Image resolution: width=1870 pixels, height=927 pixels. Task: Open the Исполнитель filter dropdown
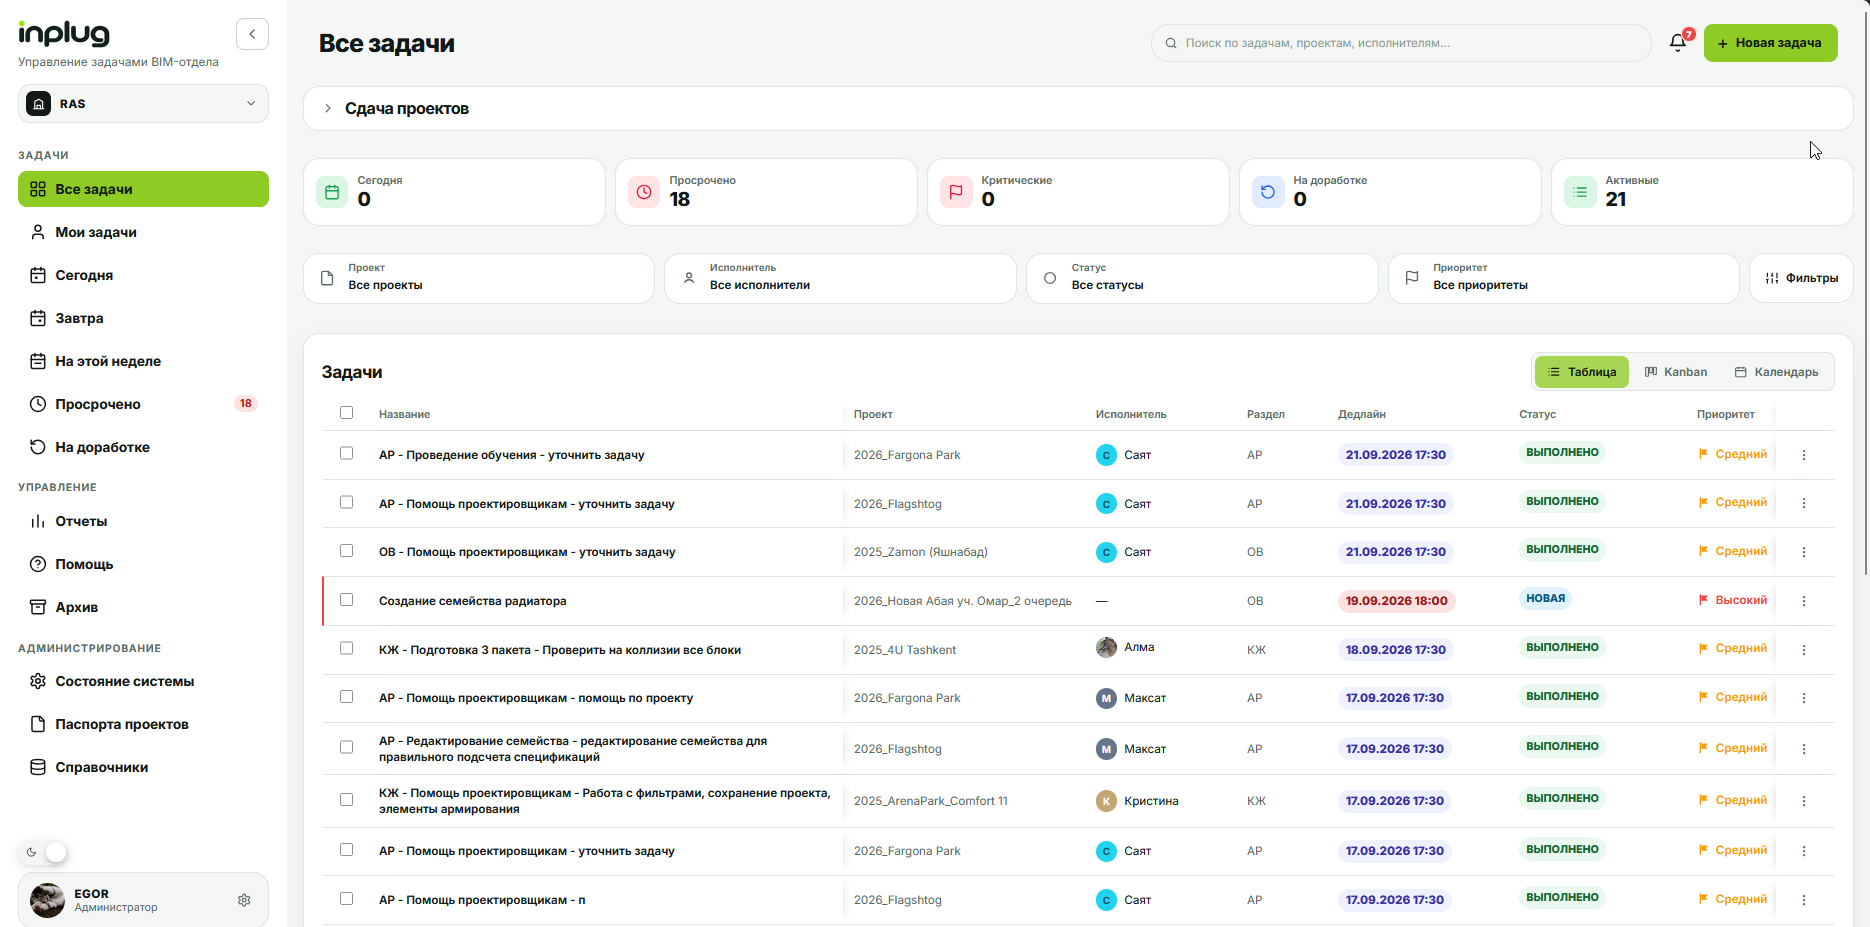pyautogui.click(x=840, y=278)
